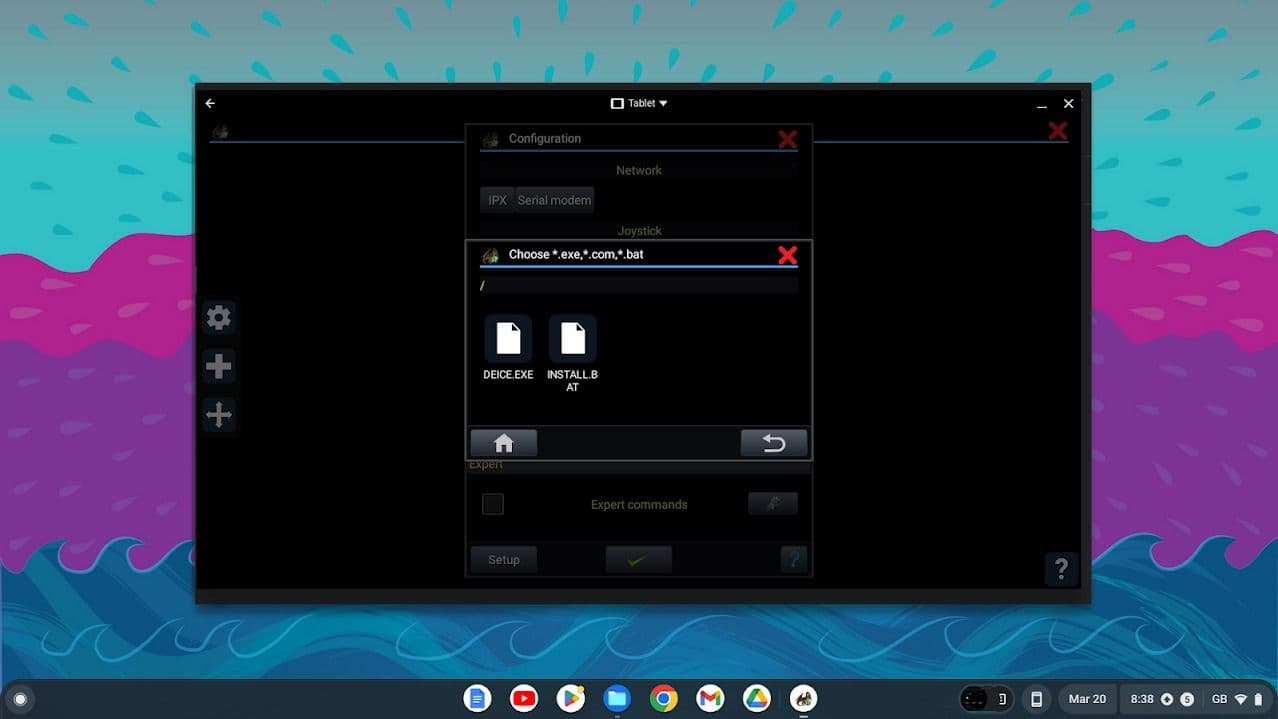Open the calendar by clicking Mar 20
The width and height of the screenshot is (1278, 719).
(1086, 699)
